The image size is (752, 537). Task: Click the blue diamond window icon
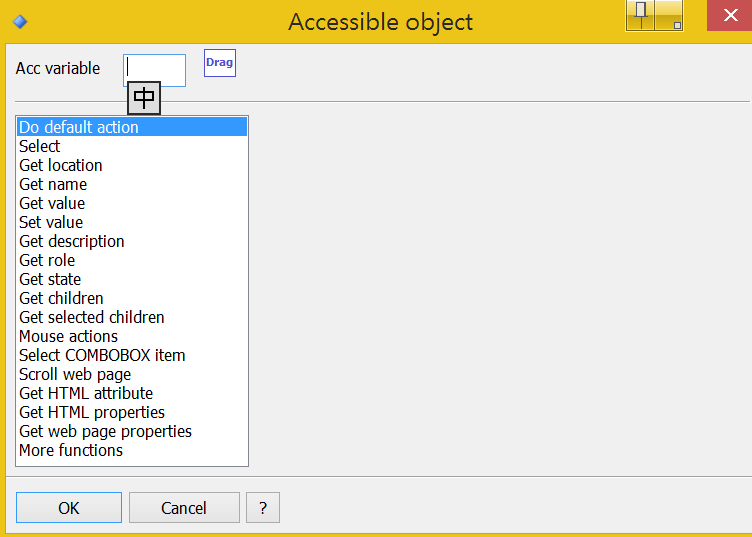[x=20, y=22]
